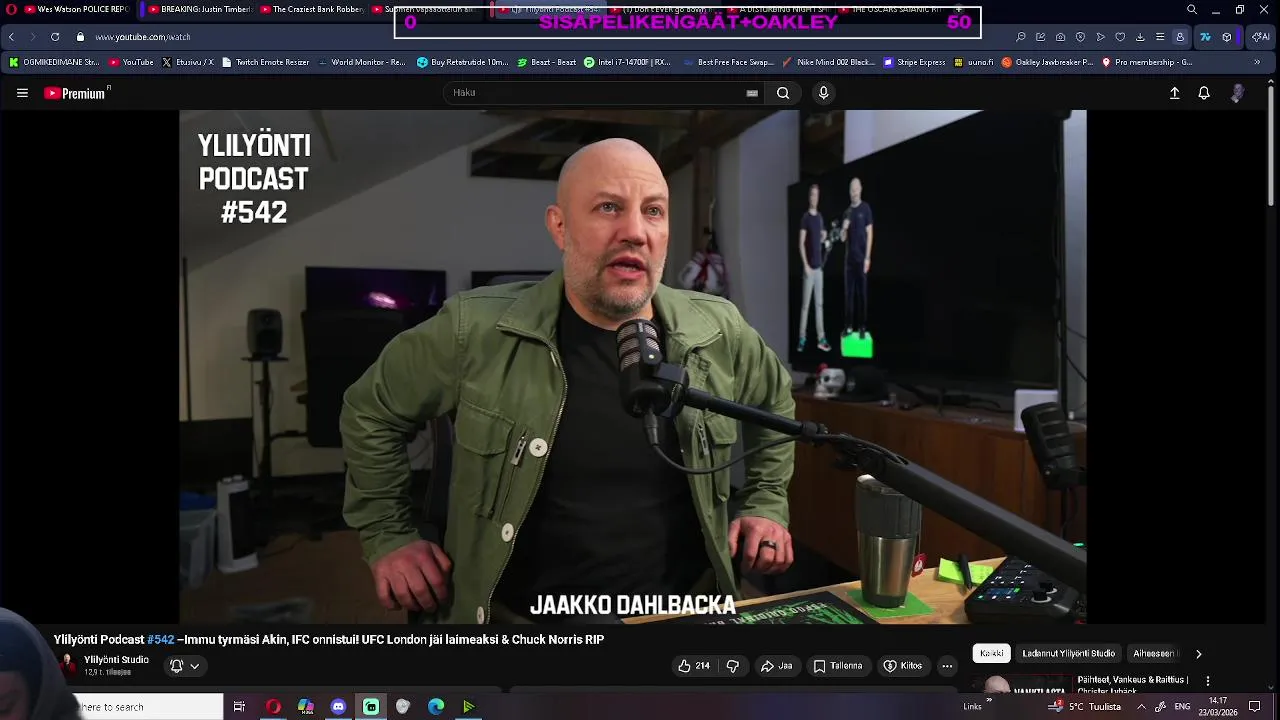Open the Stripe Express bookmark
This screenshot has height=720, width=1280.
coord(914,62)
